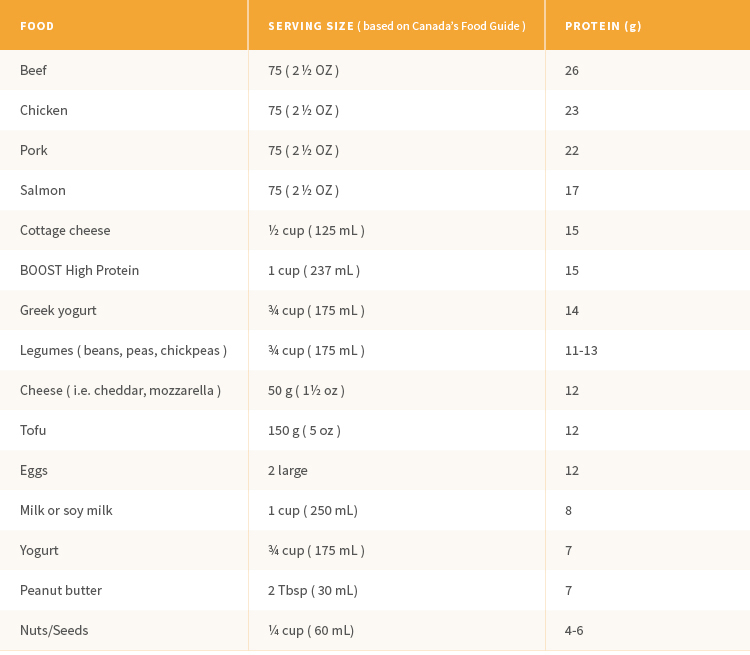Select the protein value 11-13
This screenshot has height=655, width=750.
coord(581,350)
